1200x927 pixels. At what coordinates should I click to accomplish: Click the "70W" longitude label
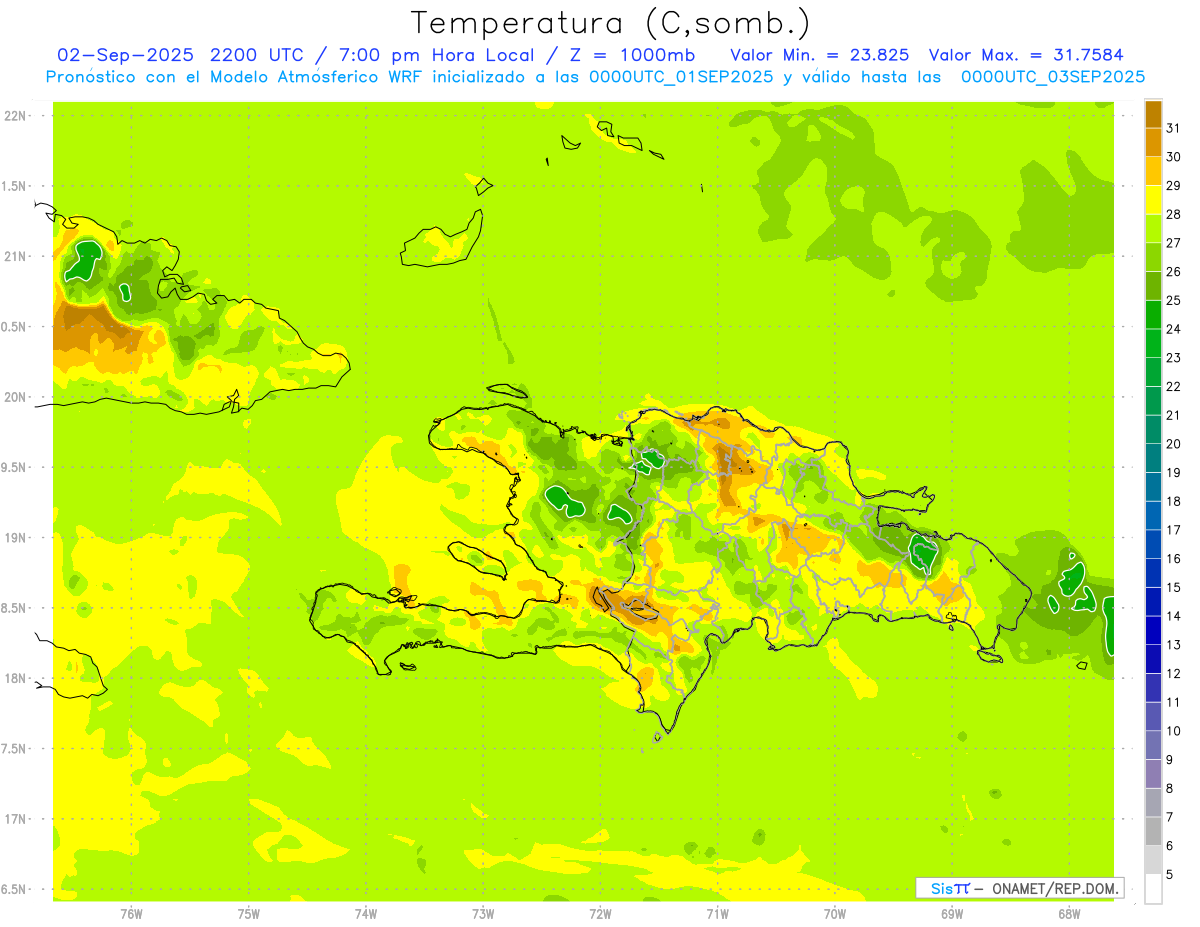(x=835, y=914)
